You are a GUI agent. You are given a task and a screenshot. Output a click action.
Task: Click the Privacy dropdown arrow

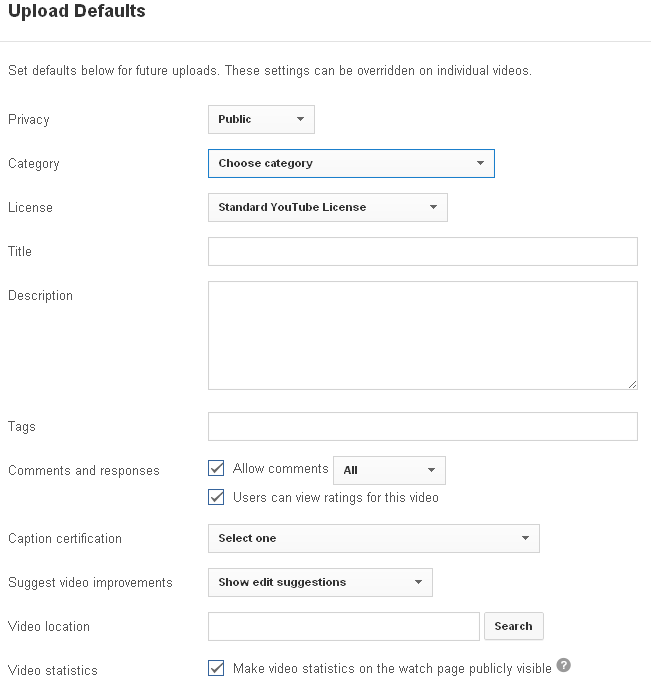tap(300, 119)
